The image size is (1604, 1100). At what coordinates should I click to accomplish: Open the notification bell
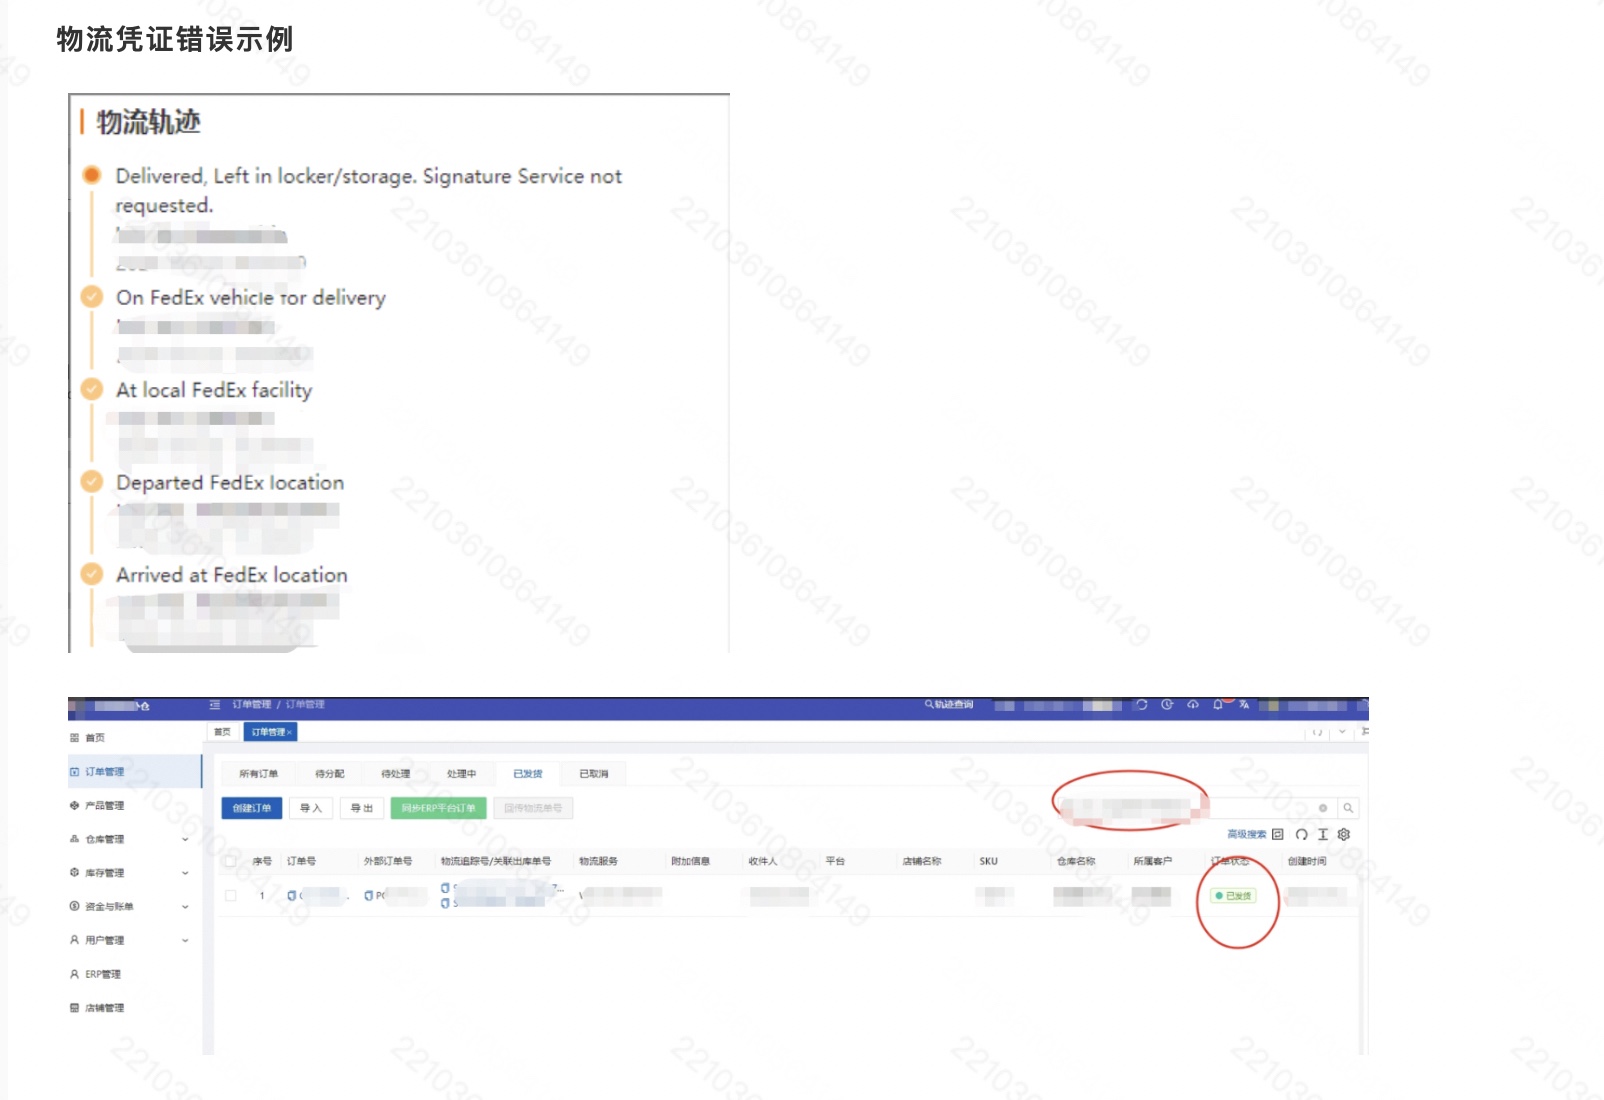pos(1218,705)
